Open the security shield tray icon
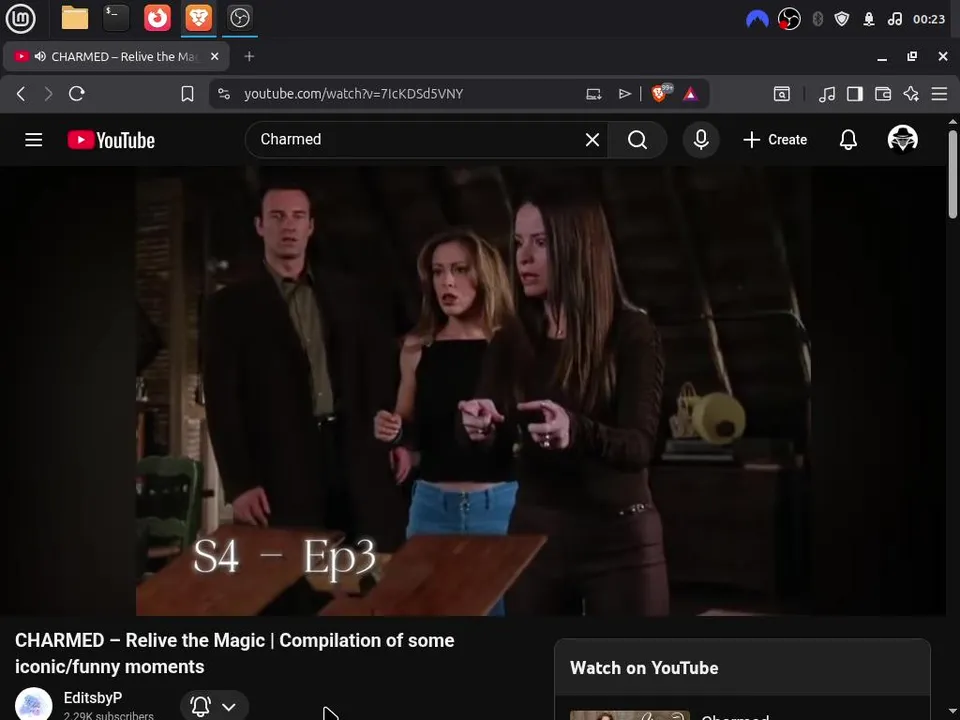This screenshot has width=960, height=720. (842, 19)
